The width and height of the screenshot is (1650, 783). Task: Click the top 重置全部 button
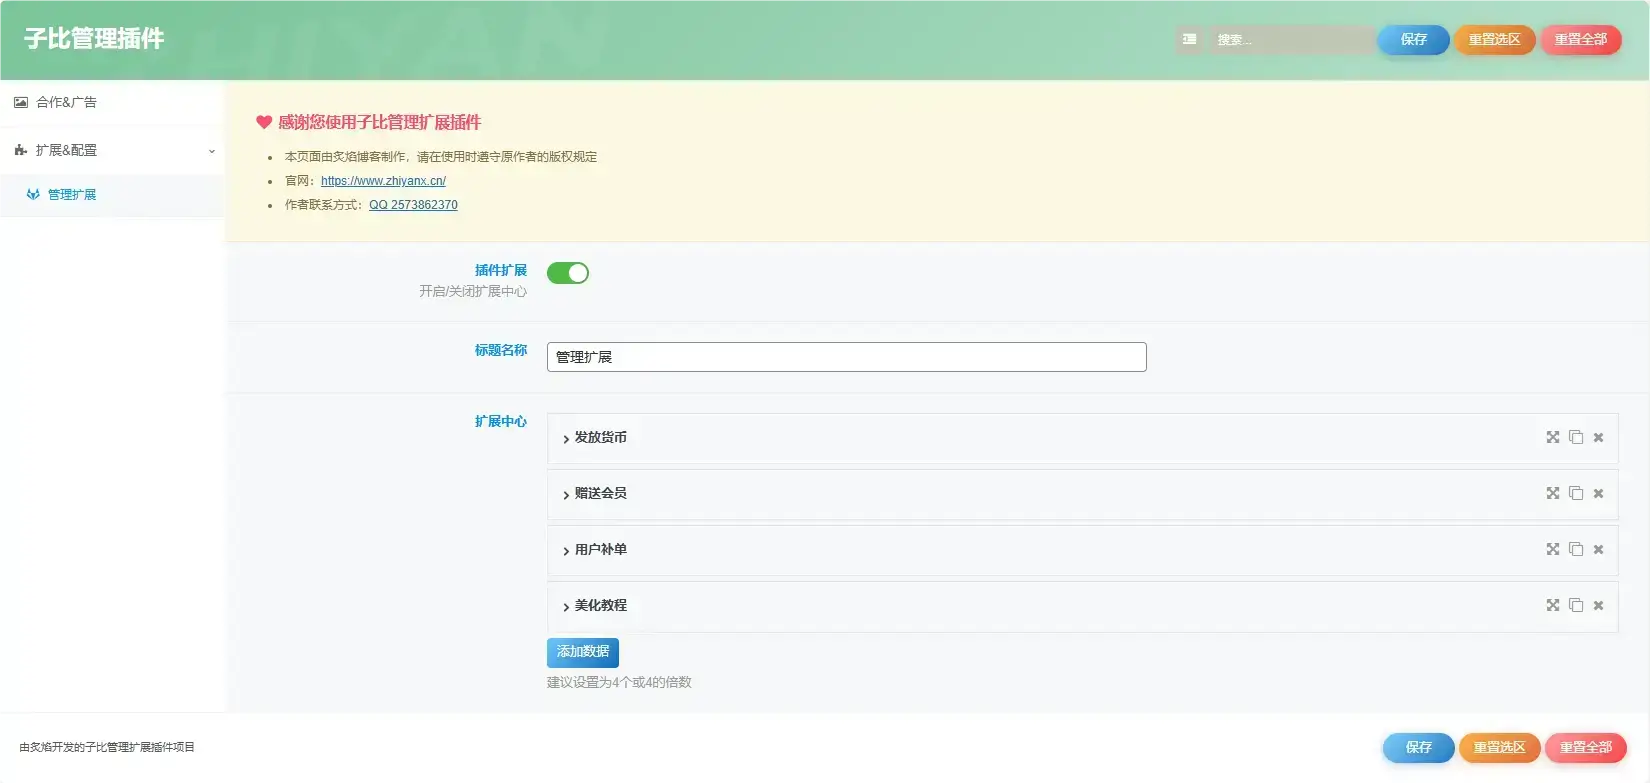(1580, 39)
